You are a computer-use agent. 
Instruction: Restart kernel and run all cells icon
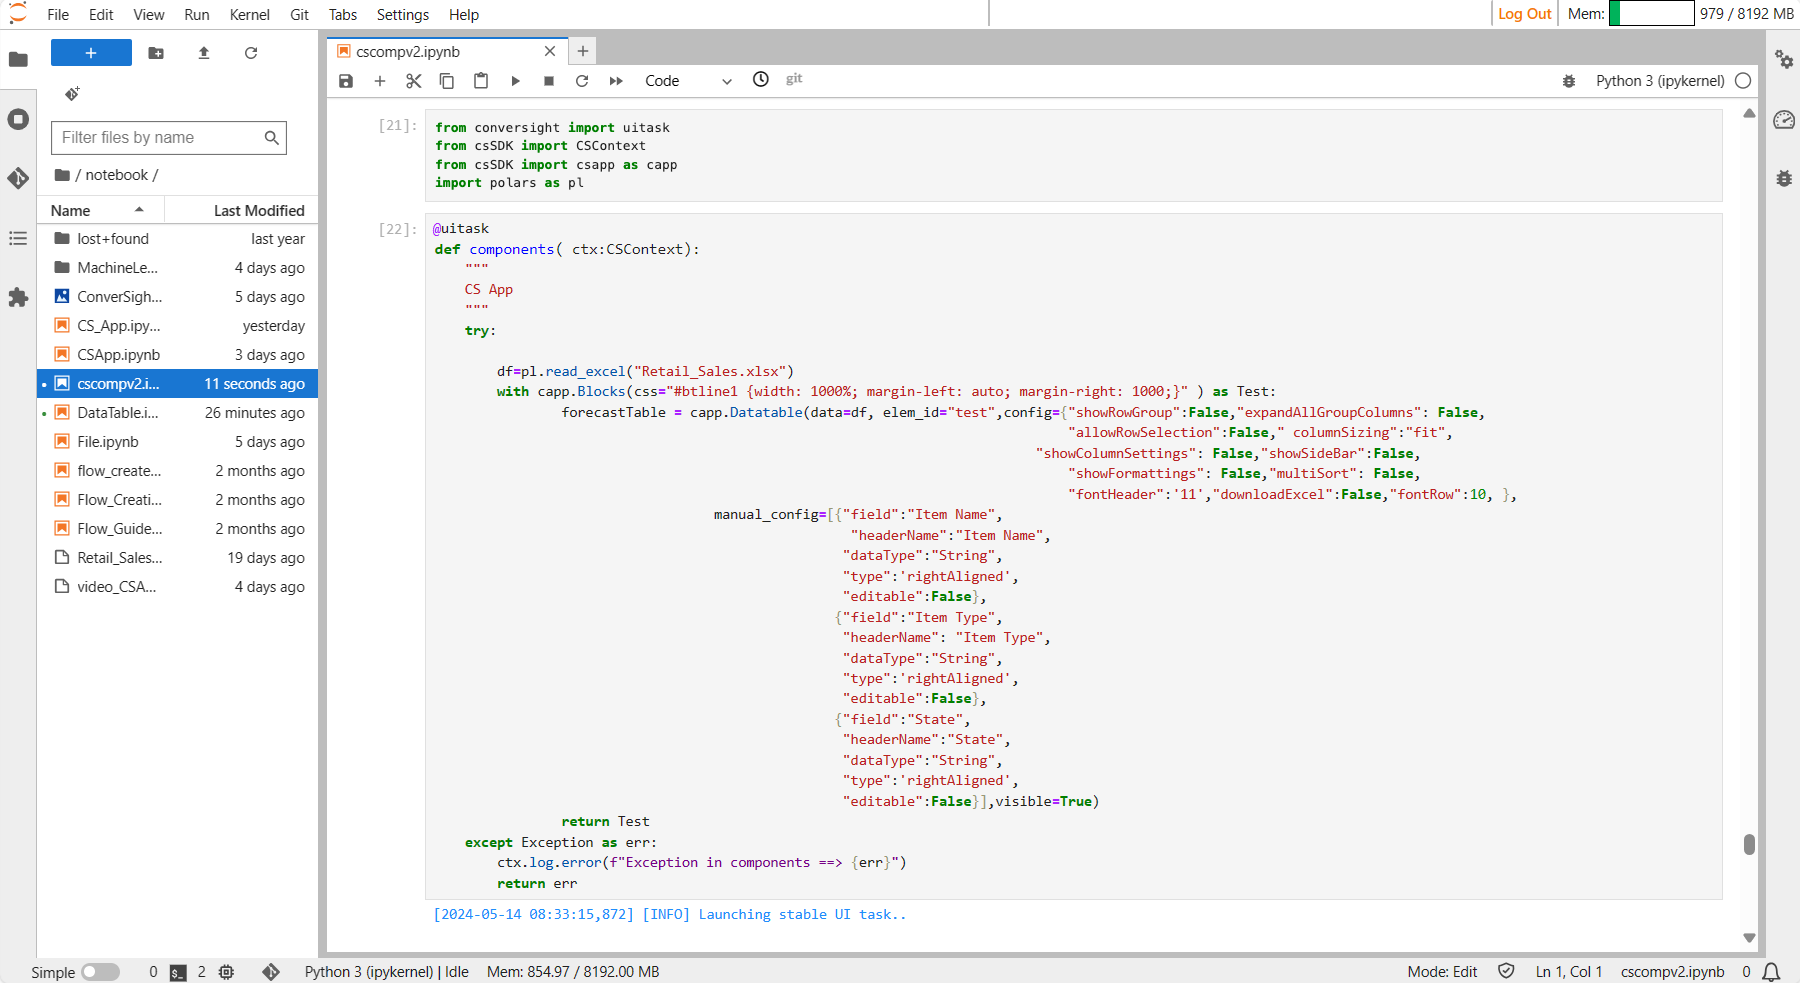pos(616,81)
